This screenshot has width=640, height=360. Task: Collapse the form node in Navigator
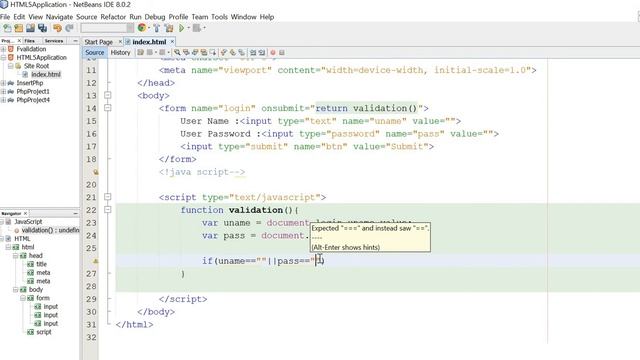(x=23, y=298)
